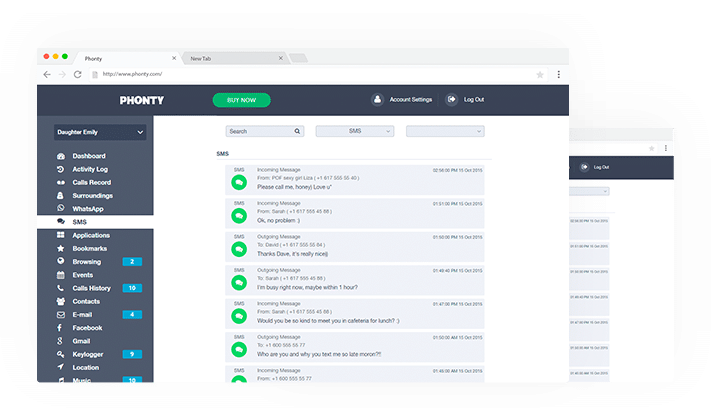Viewport: 711px width, 409px height.
Task: Click the Account Settings user icon
Action: tap(377, 99)
